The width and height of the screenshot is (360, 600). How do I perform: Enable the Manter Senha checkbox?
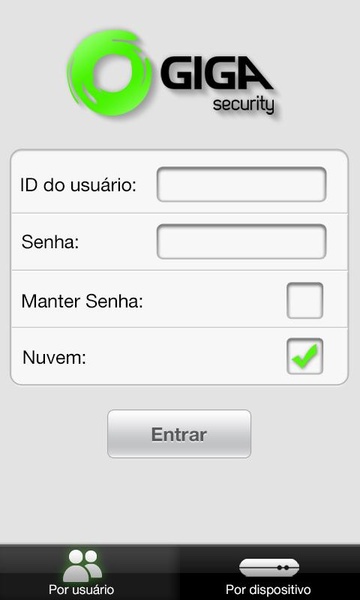(305, 300)
